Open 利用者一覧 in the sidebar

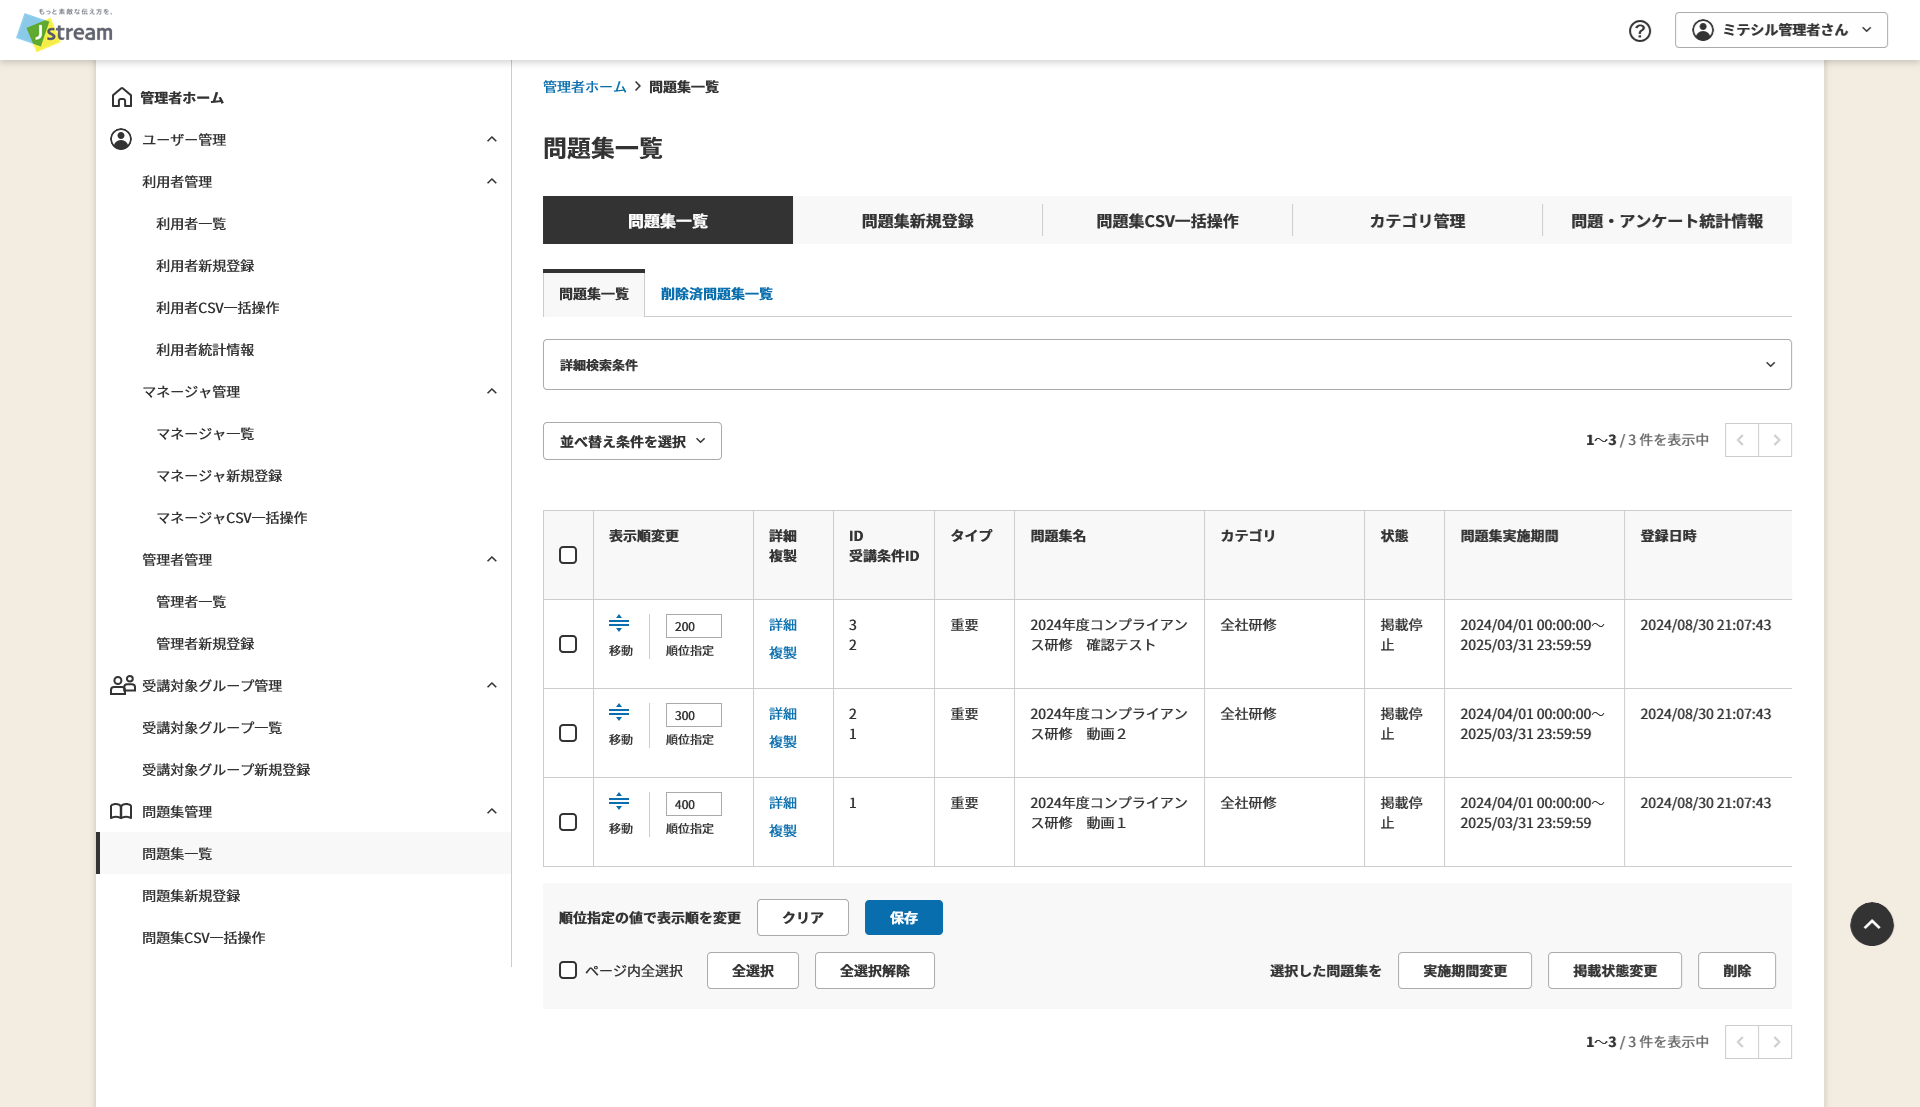tap(191, 223)
